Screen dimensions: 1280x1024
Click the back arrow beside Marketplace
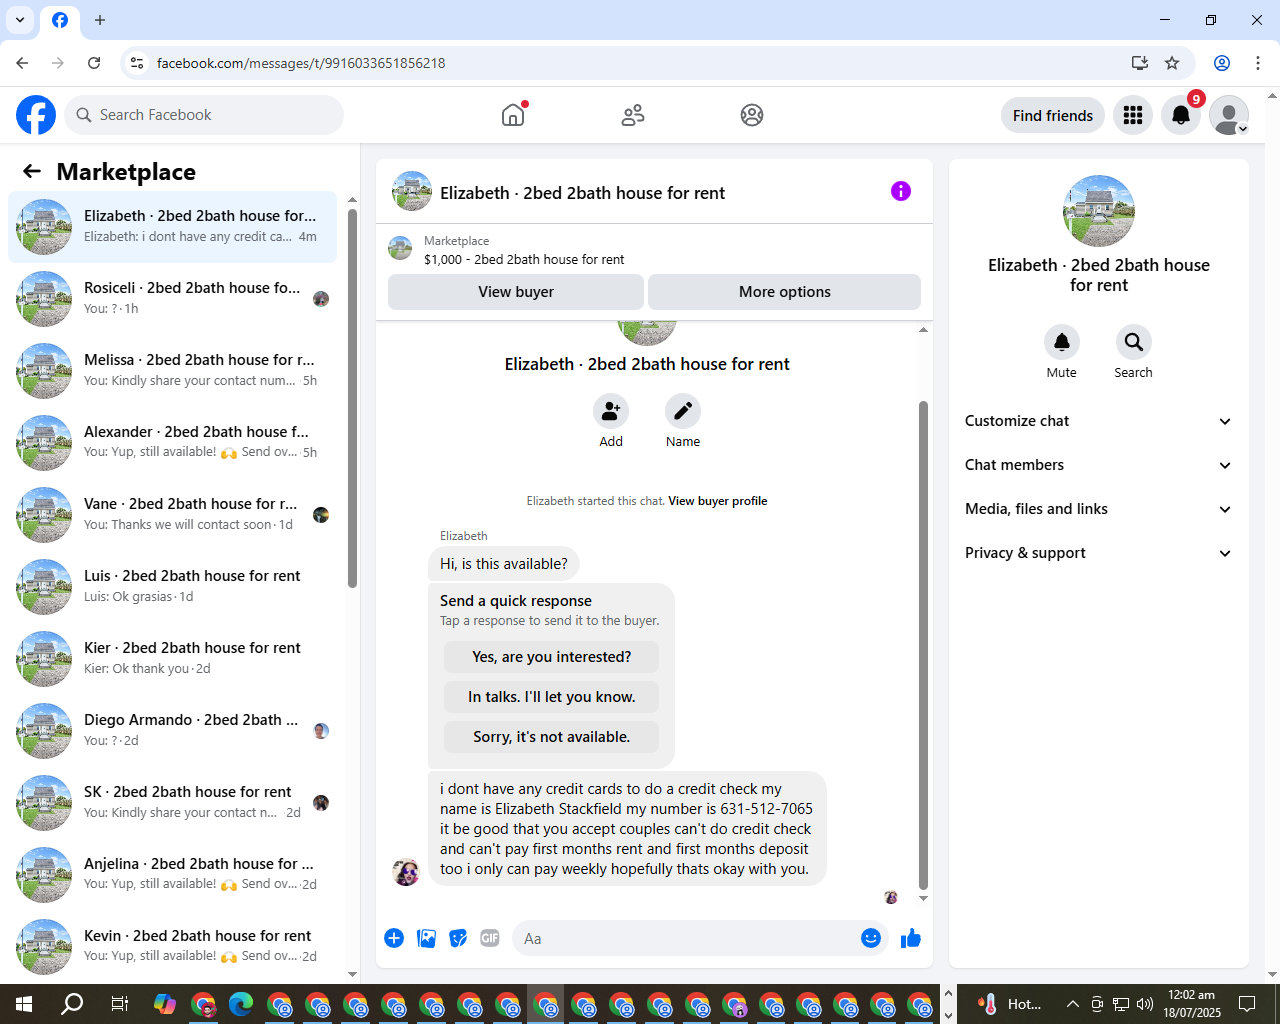click(x=32, y=171)
